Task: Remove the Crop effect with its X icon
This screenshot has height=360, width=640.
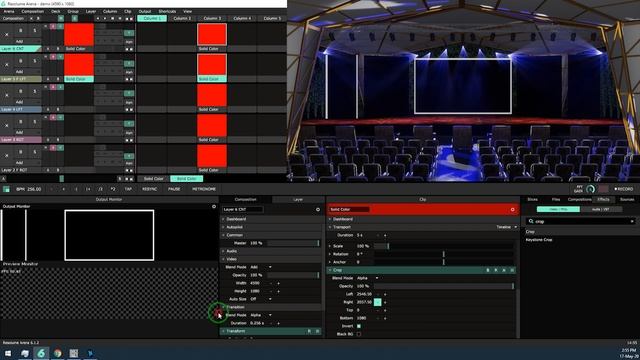Action: coord(504,270)
